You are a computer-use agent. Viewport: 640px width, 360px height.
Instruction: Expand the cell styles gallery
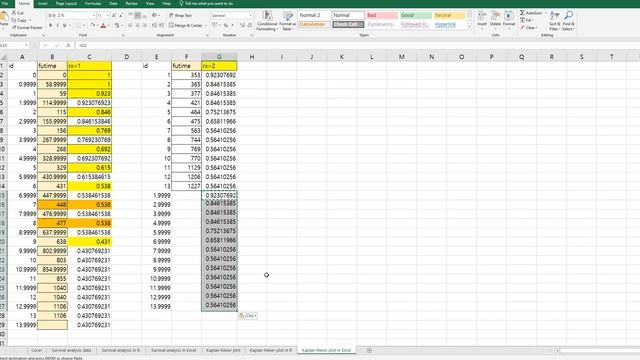(469, 27)
